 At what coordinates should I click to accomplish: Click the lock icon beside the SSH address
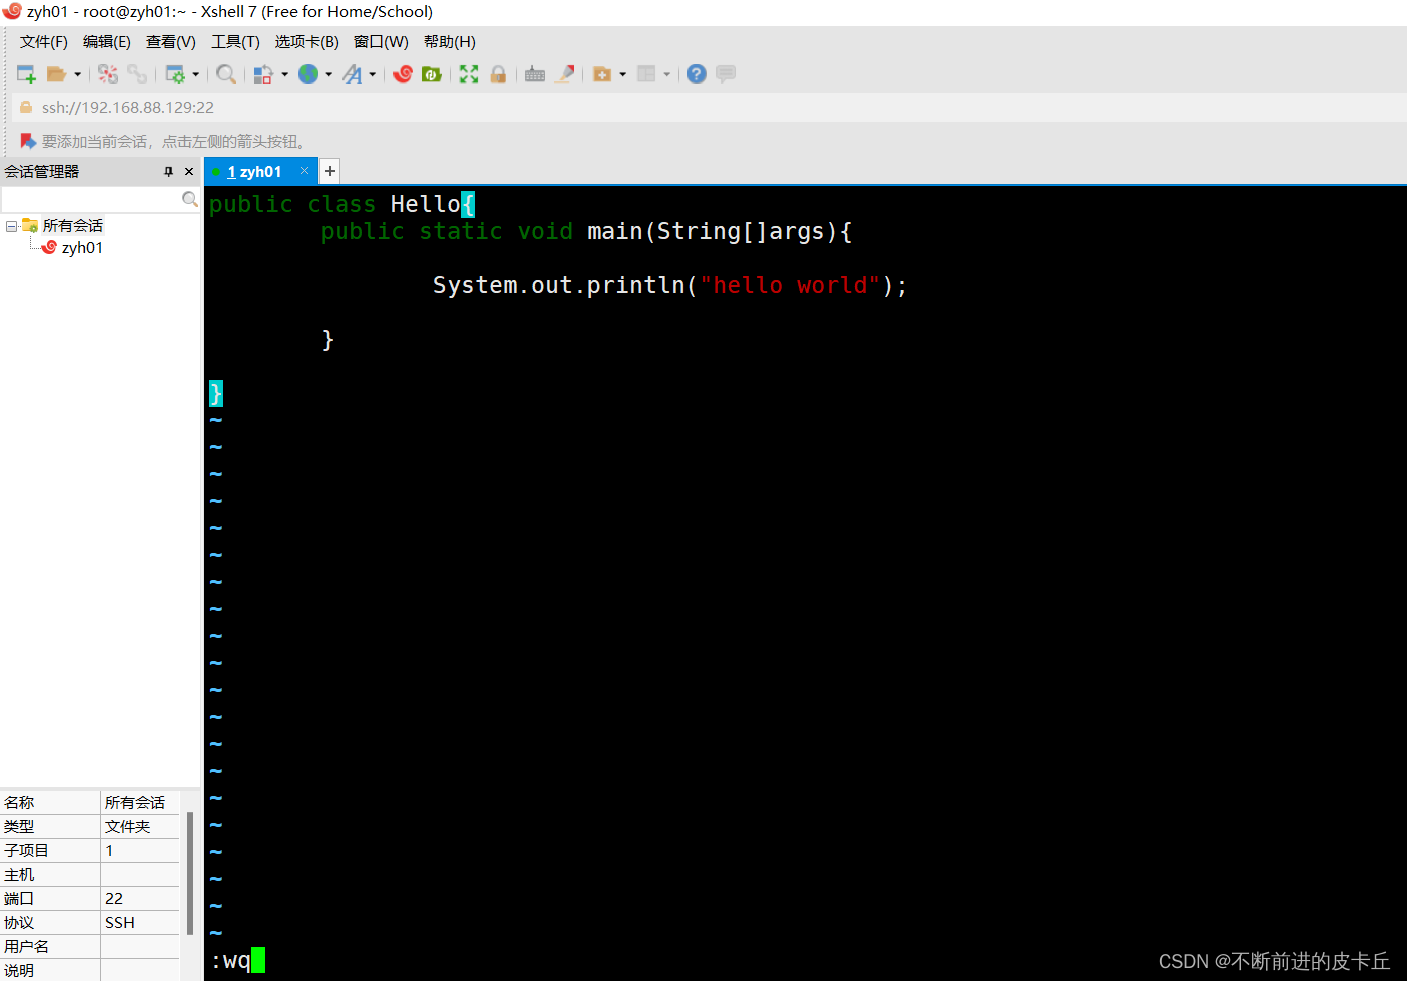click(x=26, y=107)
